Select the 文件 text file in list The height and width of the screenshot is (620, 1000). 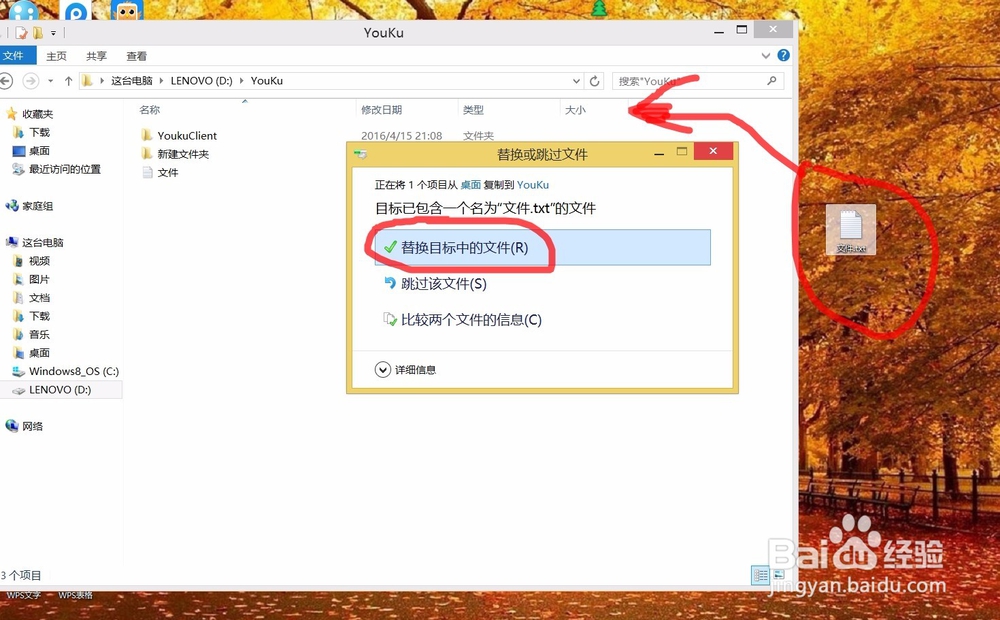160,172
